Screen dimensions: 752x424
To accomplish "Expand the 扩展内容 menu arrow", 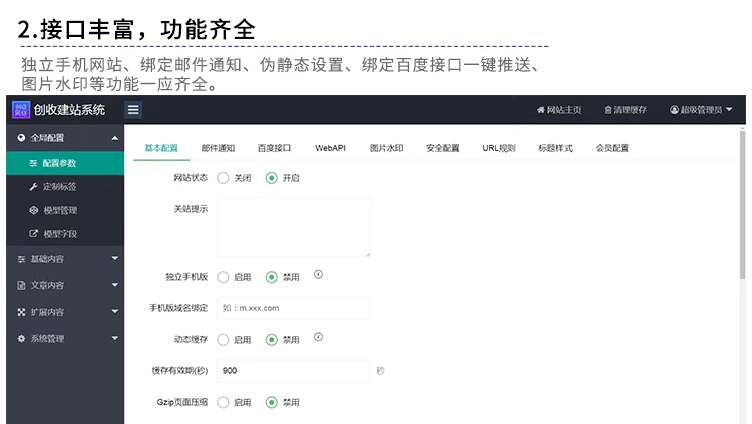I will click(115, 311).
